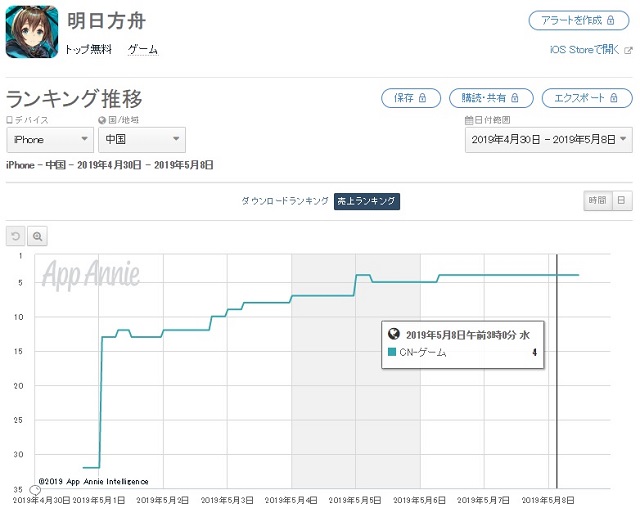Select the 売上ランキング tab
The height and width of the screenshot is (508, 640).
(367, 201)
